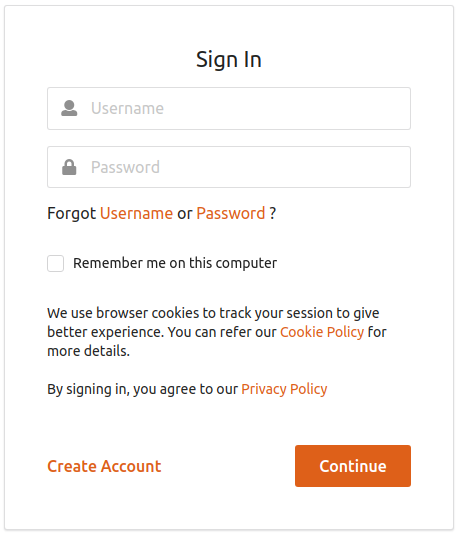Click the 'more details.' text line

[89, 351]
